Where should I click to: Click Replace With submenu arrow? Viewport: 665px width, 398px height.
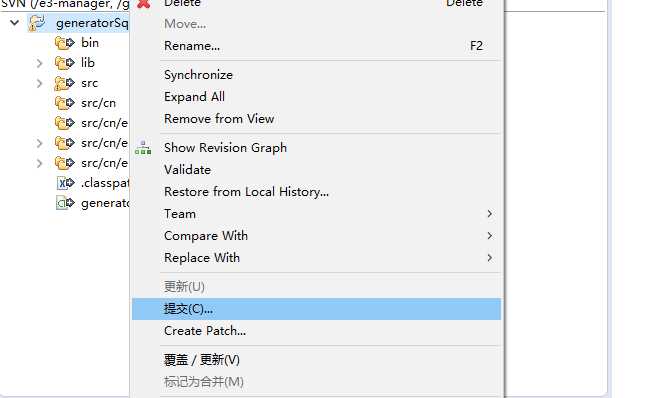click(490, 258)
